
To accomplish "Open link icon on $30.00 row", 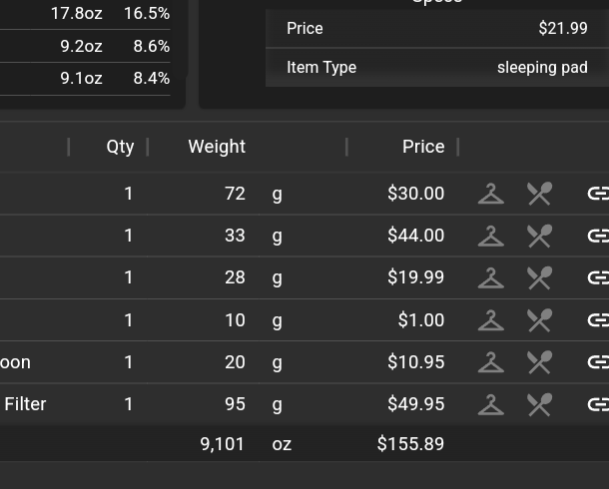I will [598, 193].
